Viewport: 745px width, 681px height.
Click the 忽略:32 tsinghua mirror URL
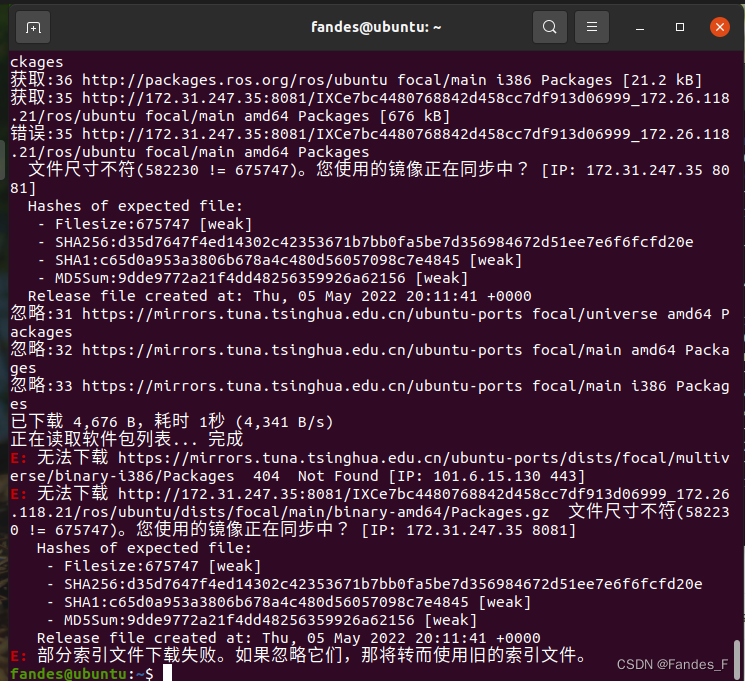click(302, 350)
